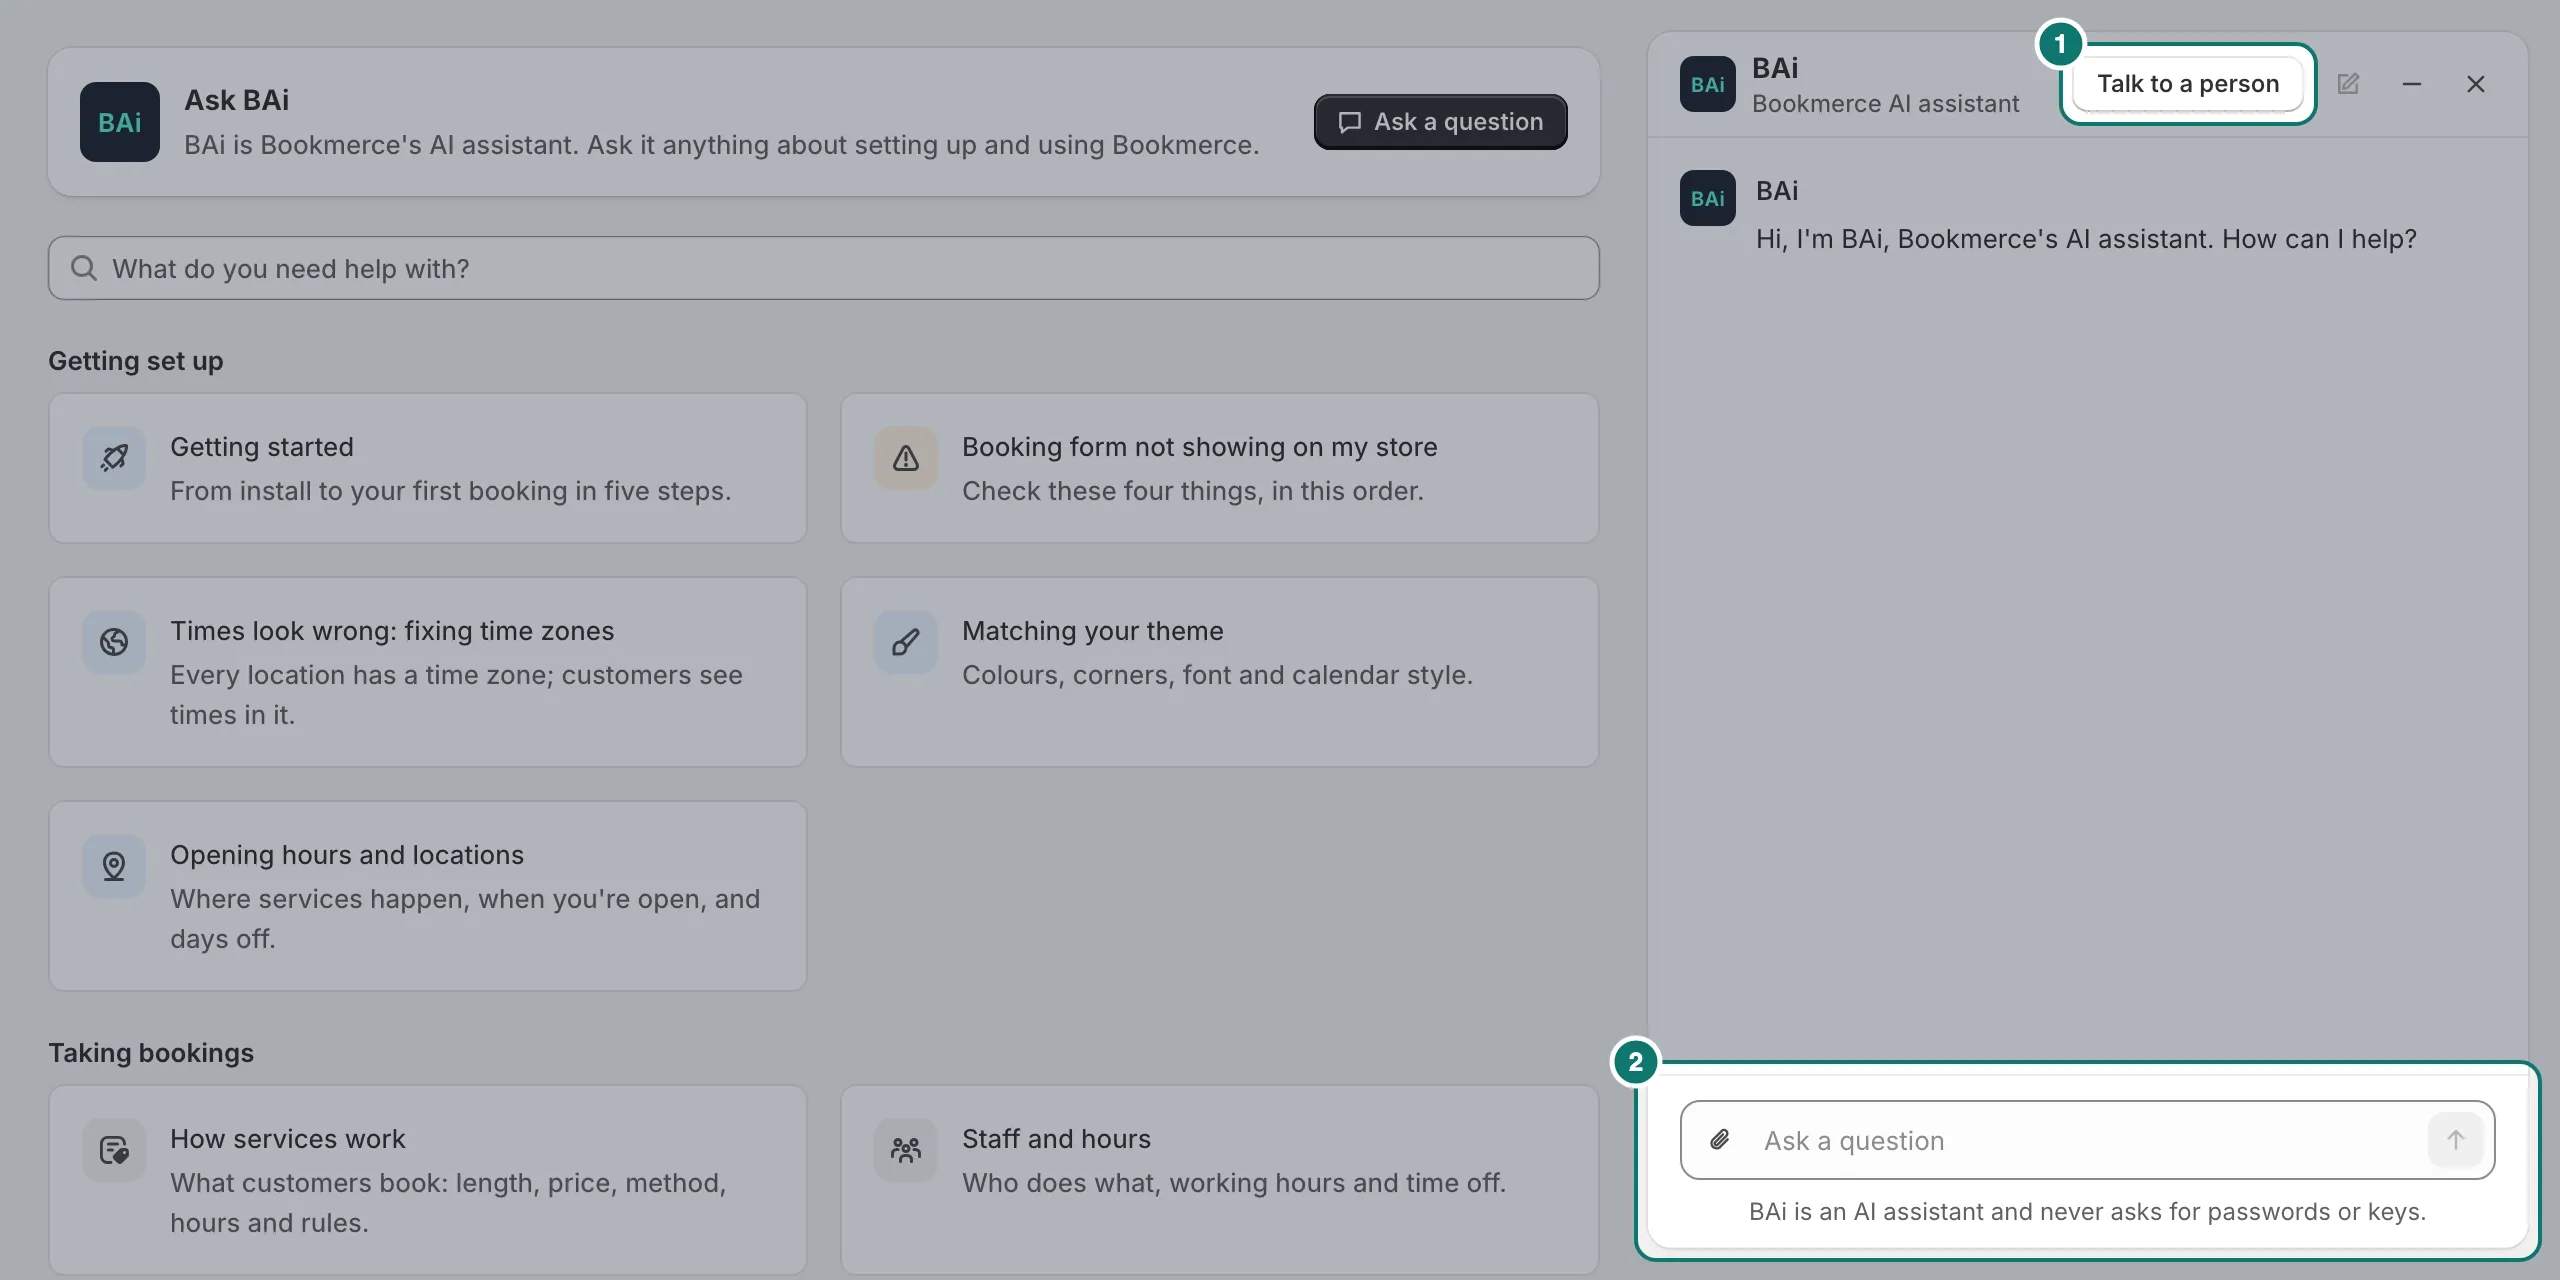Viewport: 2560px width, 1280px height.
Task: Minimize the BAi chat panel
Action: [x=2412, y=84]
